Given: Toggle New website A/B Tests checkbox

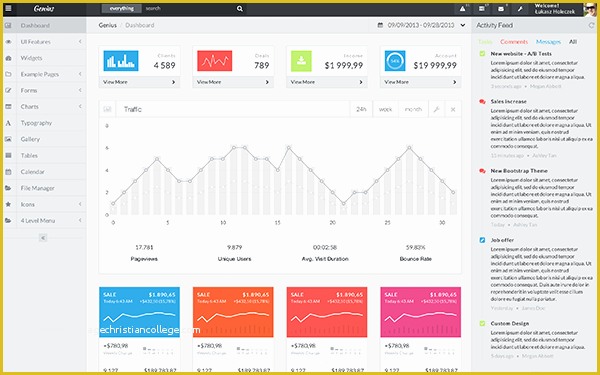Looking at the screenshot, I should (x=482, y=54).
